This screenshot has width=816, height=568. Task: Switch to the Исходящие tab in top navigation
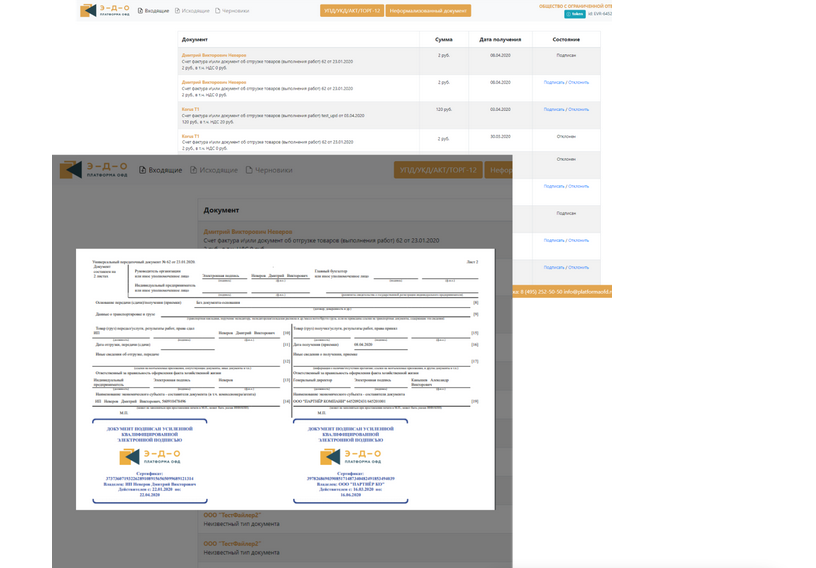[x=194, y=11]
